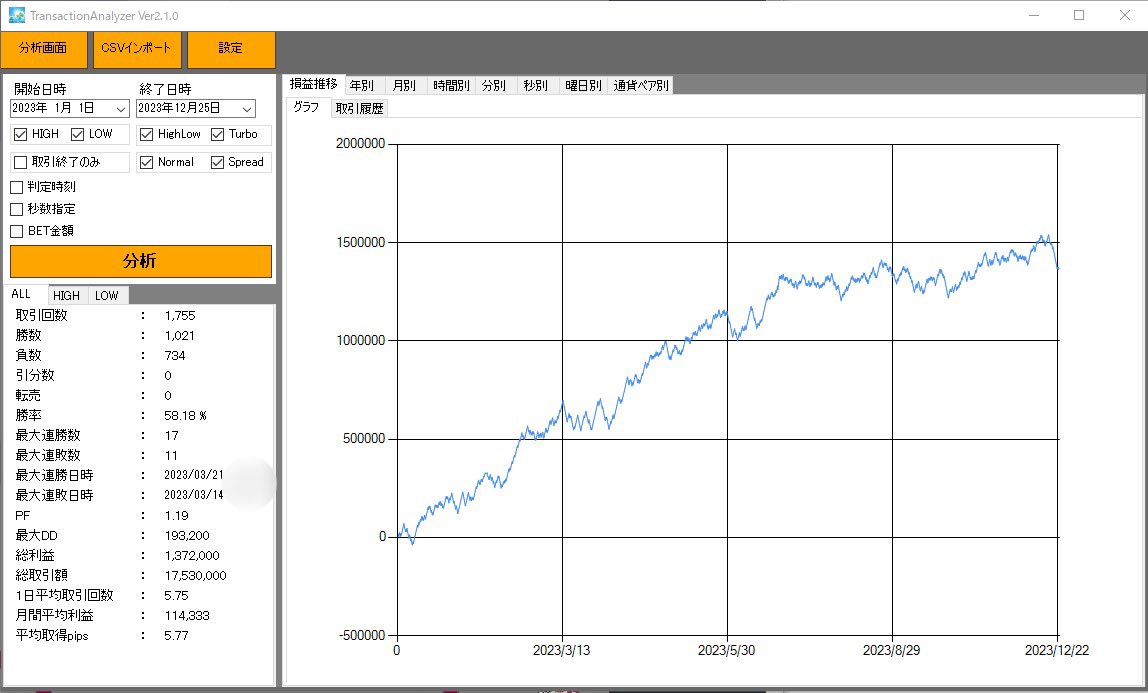Click the 負数 value 734
The image size is (1148, 693).
(x=175, y=356)
